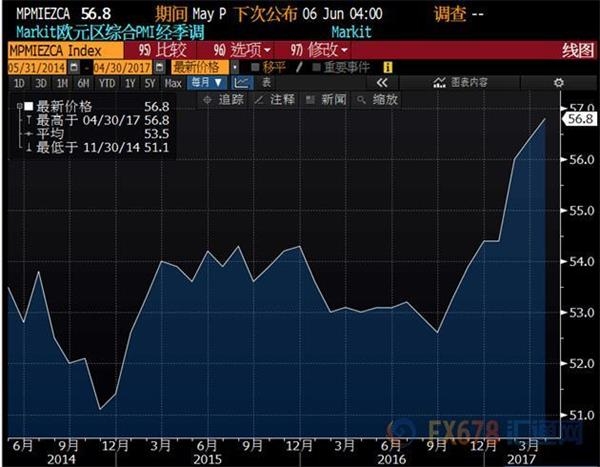Select the 5Y range tab
Screen dimensions: 600x467
(x=150, y=83)
